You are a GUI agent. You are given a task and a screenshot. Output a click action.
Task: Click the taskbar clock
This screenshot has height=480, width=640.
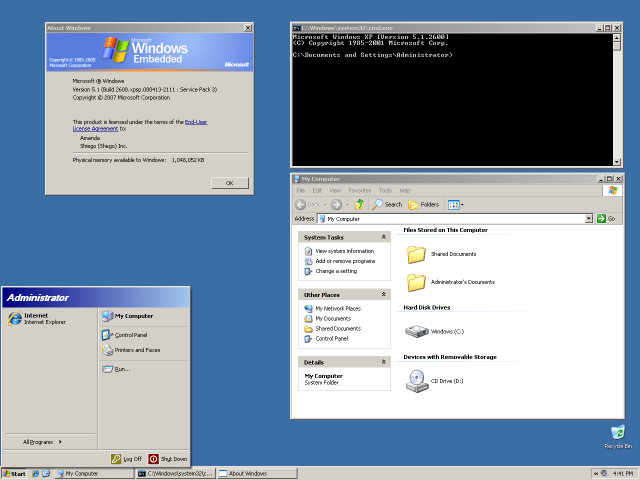pyautogui.click(x=623, y=473)
